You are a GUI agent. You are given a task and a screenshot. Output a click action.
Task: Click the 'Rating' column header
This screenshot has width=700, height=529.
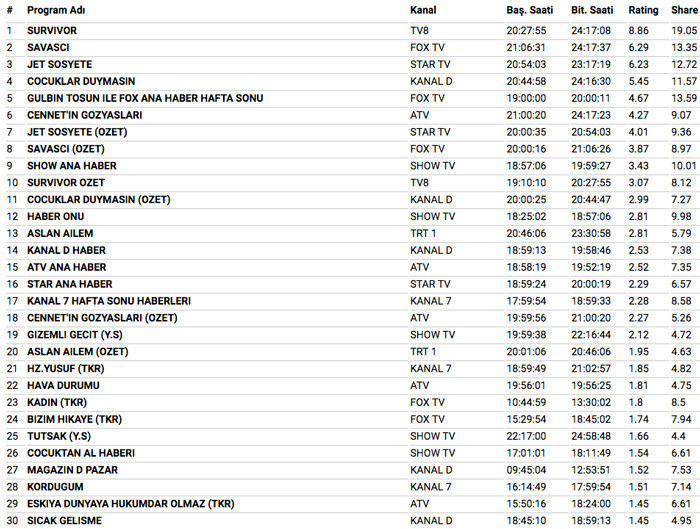pyautogui.click(x=643, y=10)
